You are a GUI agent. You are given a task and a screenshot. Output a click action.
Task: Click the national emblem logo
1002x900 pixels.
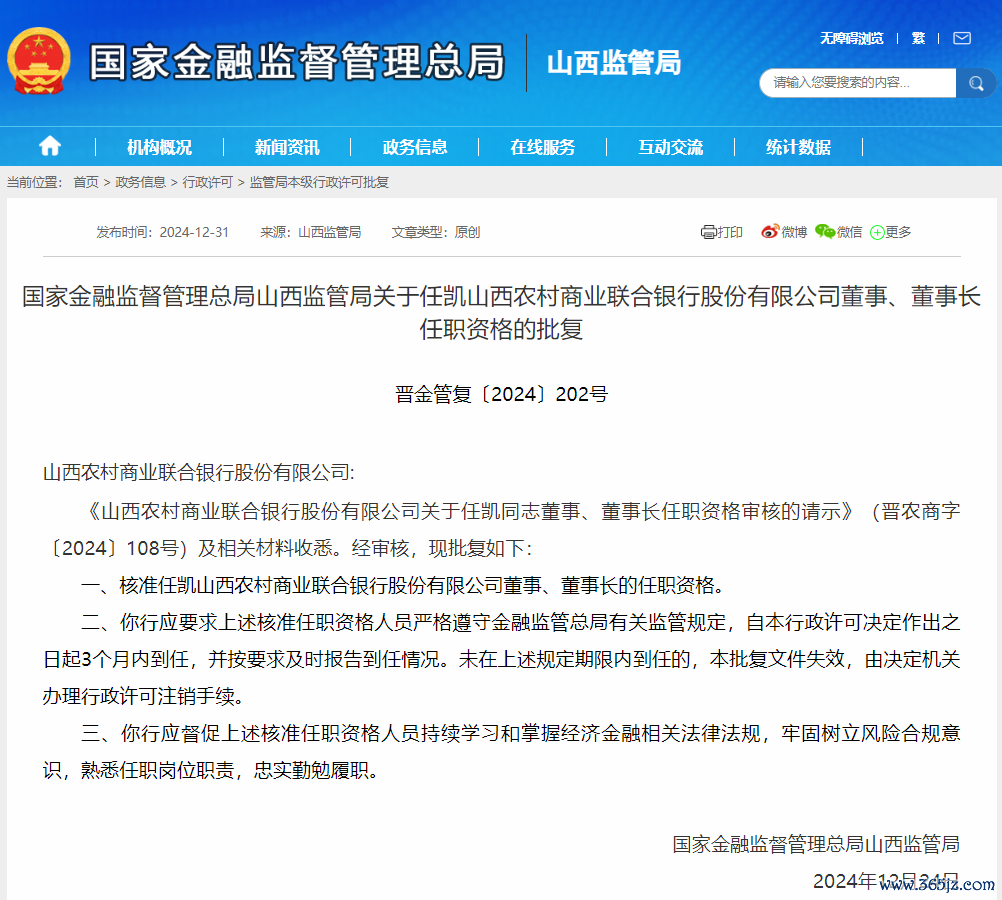pyautogui.click(x=39, y=61)
